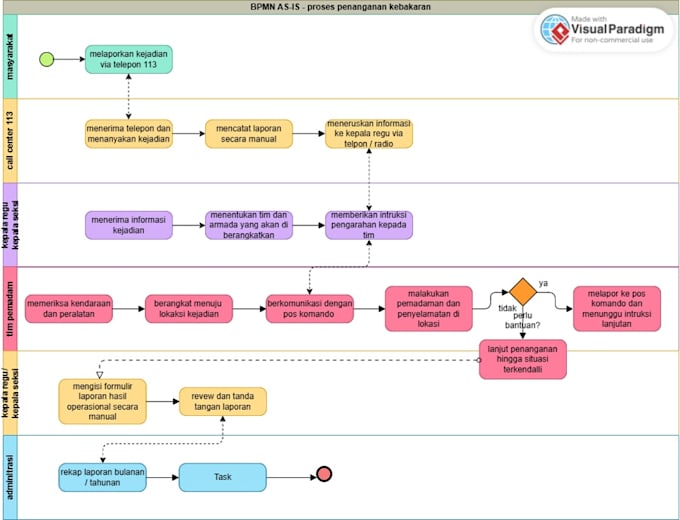Image resolution: width=680 pixels, height=520 pixels.
Task: Click the 'perlu bantuan?' gateway label
Action: tap(523, 320)
